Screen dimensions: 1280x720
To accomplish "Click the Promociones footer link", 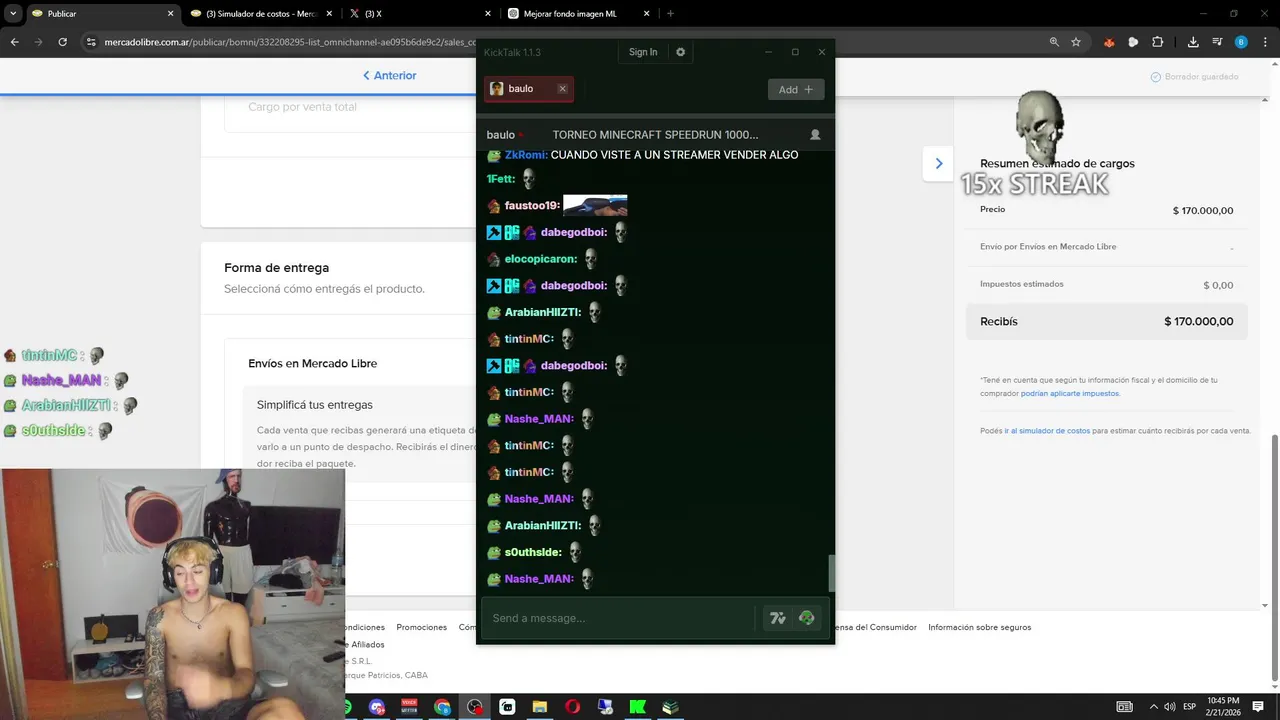I will point(422,628).
